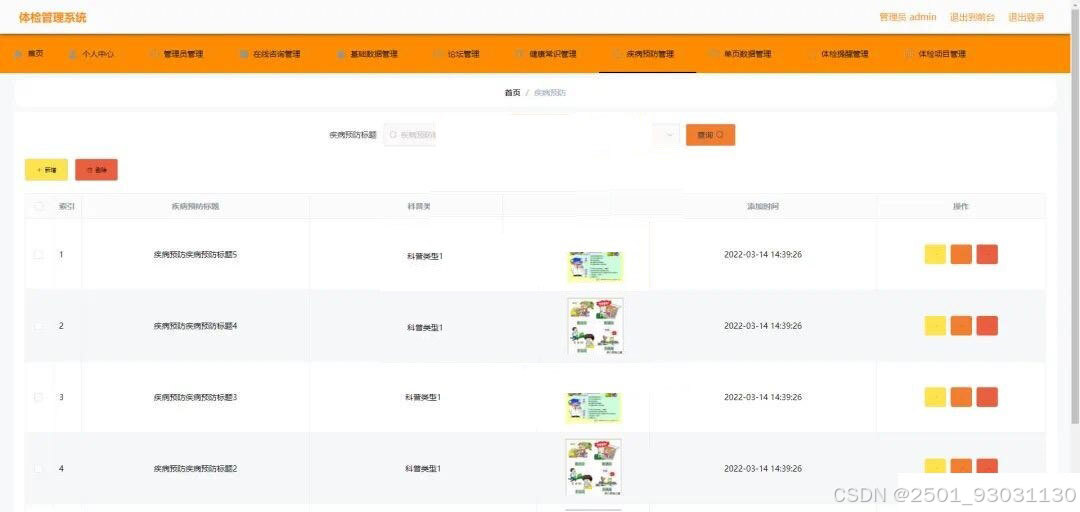Image resolution: width=1080 pixels, height=512 pixels.
Task: Click the 2022-03-14 14:39:26 timestamp in row 3
Action: tap(763, 397)
